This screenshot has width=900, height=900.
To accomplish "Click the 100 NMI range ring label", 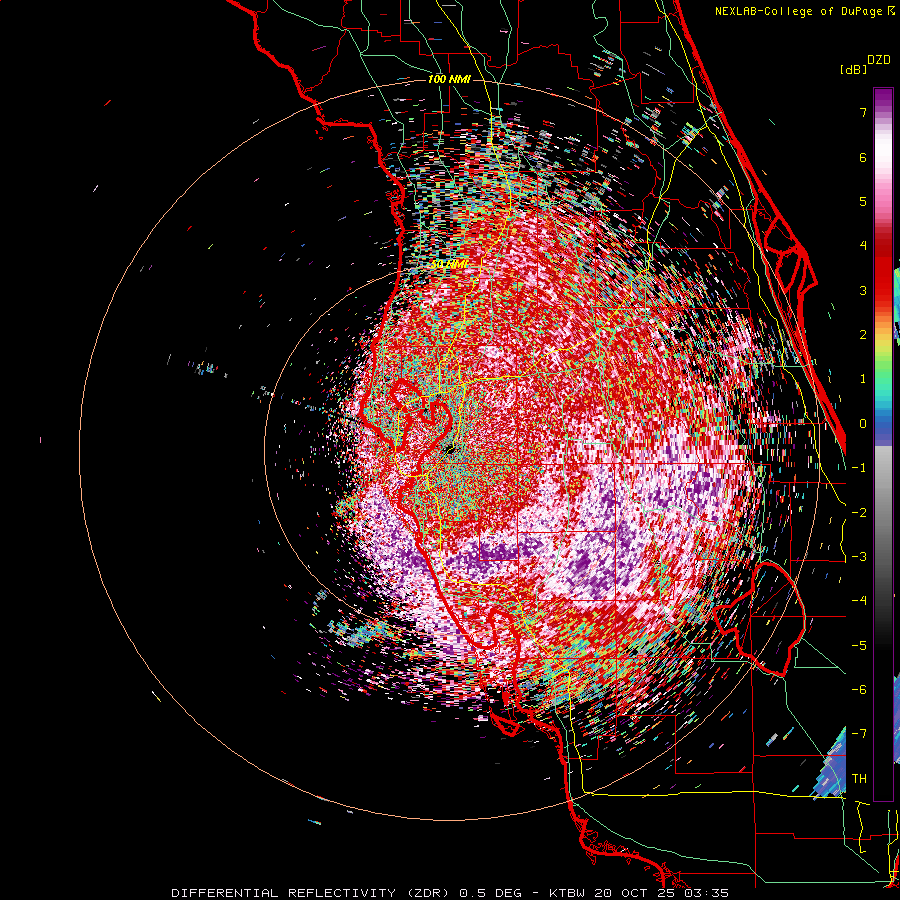I will pyautogui.click(x=449, y=79).
